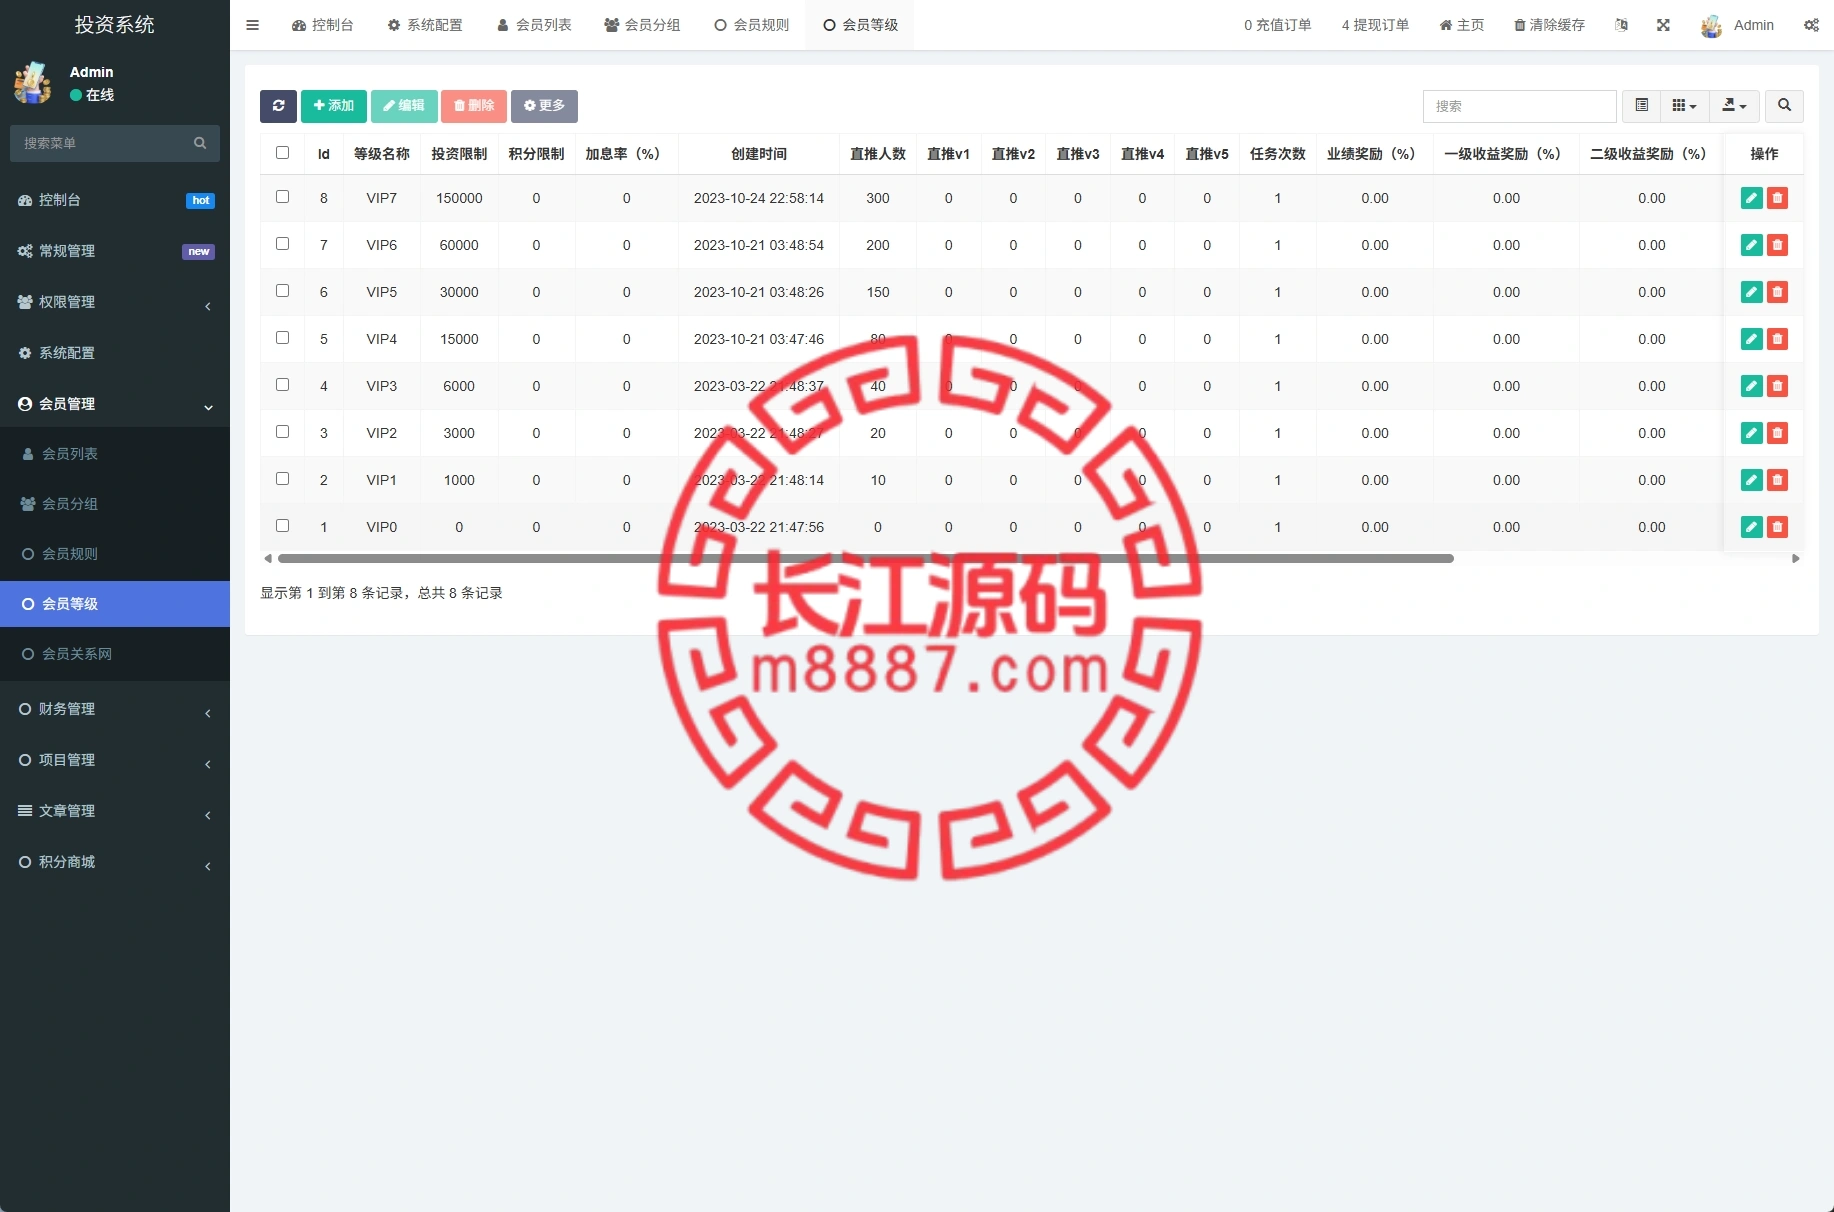The width and height of the screenshot is (1834, 1212).
Task: Delete VIP2 row with red trash icon
Action: point(1777,433)
